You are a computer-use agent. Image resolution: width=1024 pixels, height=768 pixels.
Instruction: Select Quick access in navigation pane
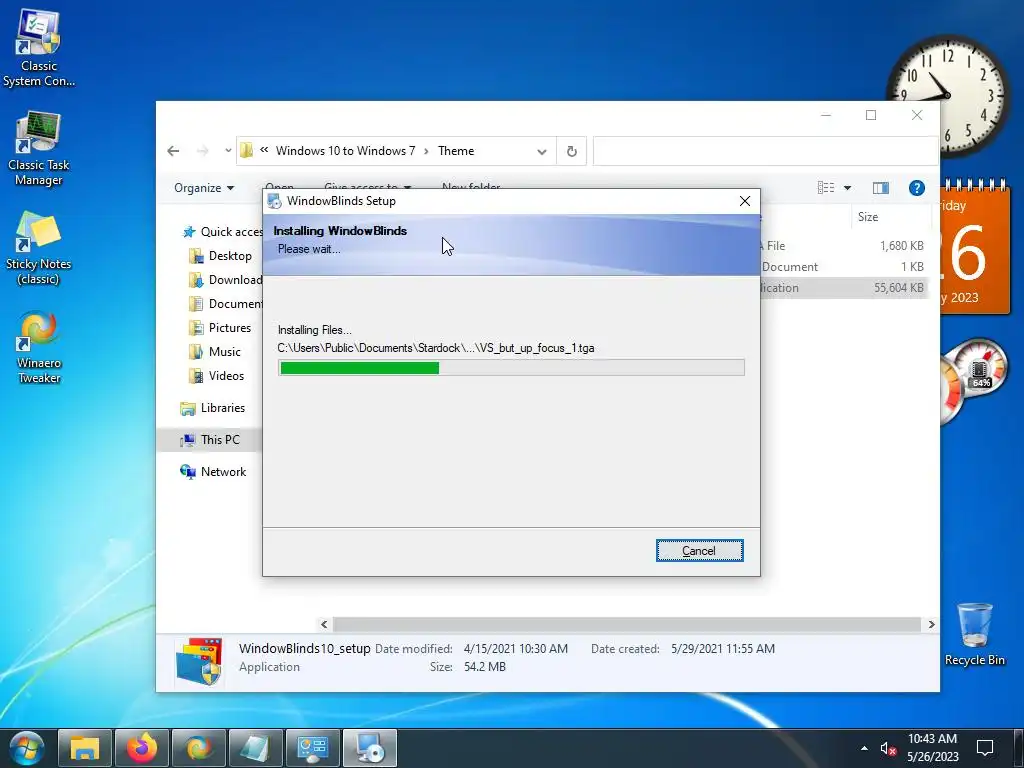pyautogui.click(x=223, y=232)
